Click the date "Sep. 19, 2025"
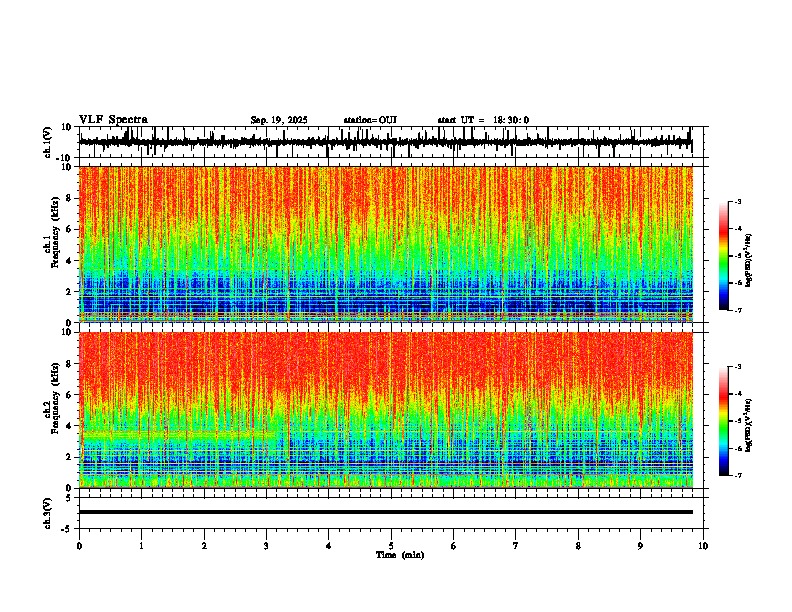This screenshot has width=792, height=612. tap(279, 120)
